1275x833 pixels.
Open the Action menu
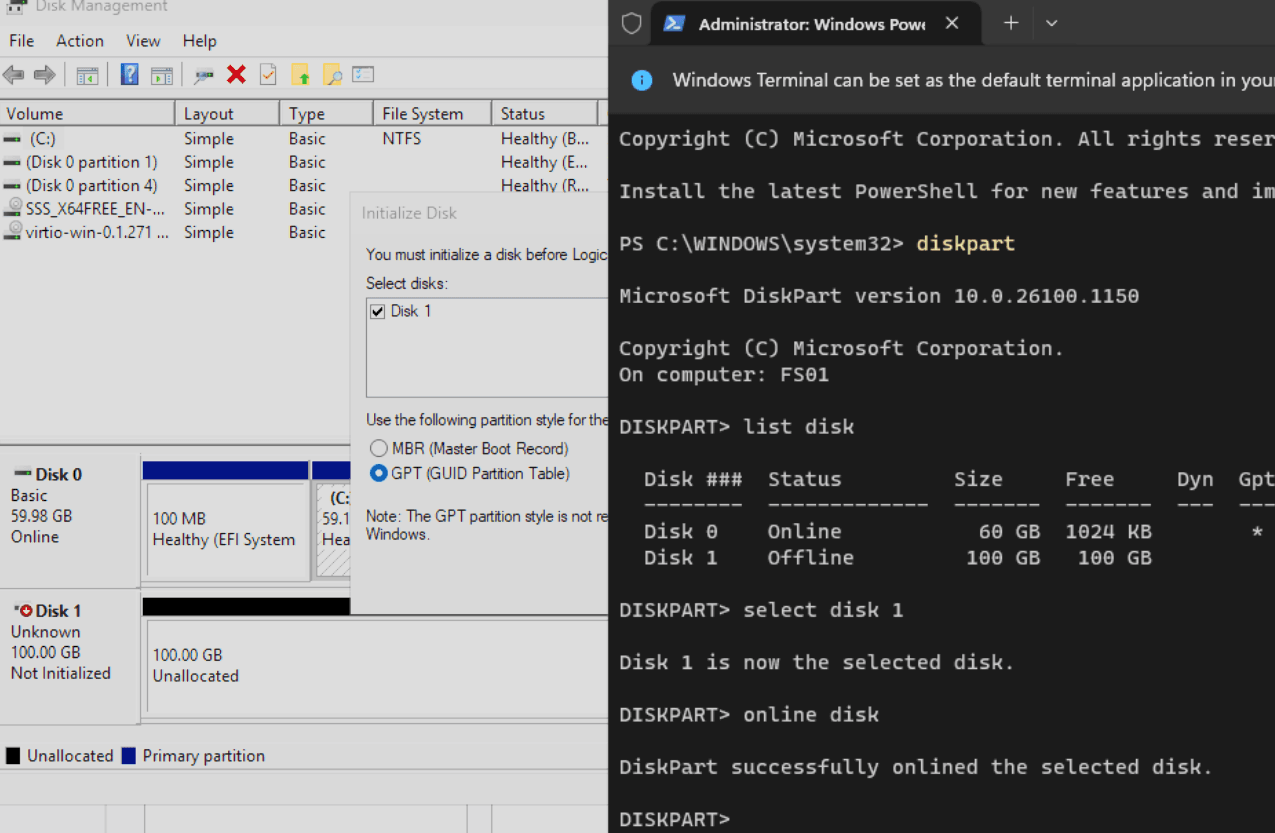point(80,41)
